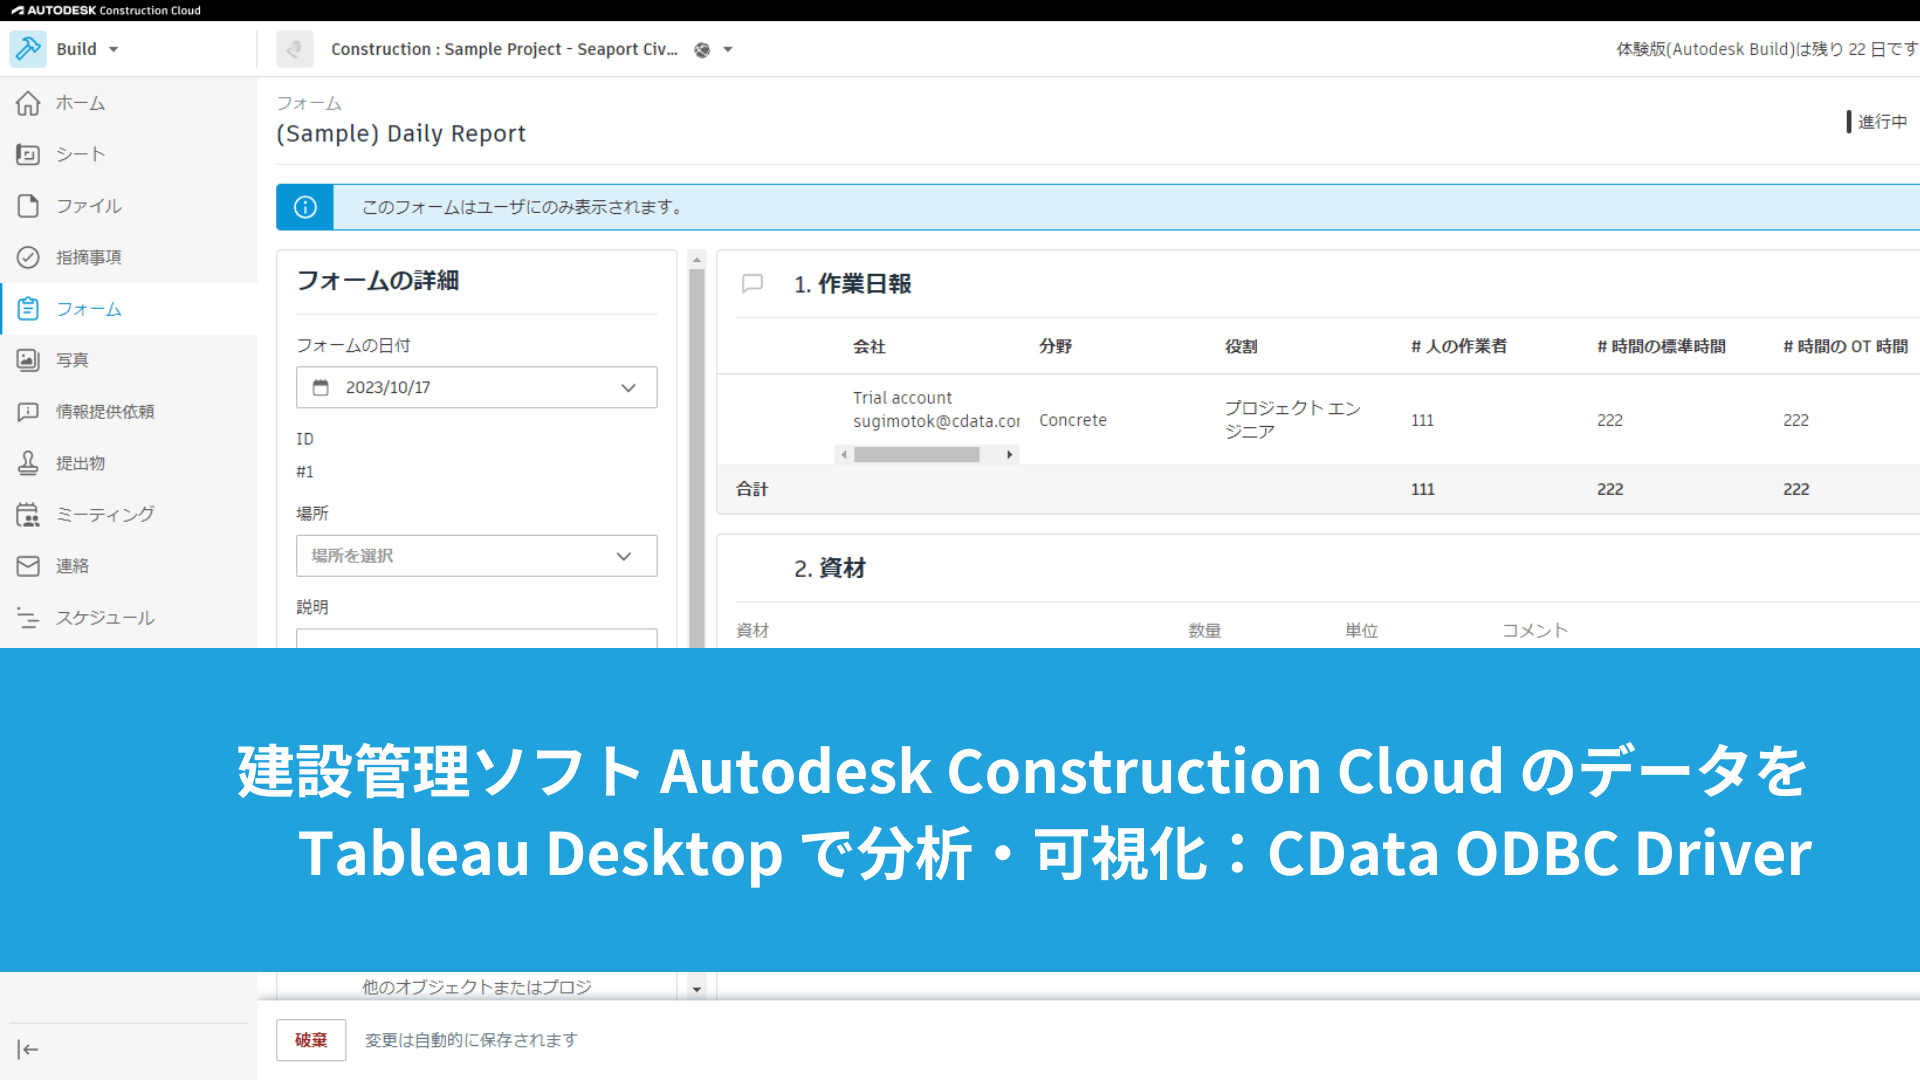
Task: Open the ホーム section in the sidebar
Action: (80, 103)
